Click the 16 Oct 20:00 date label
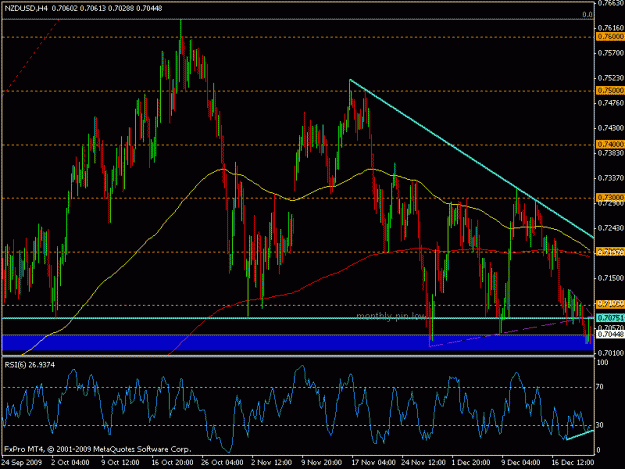The height and width of the screenshot is (469, 625). point(172,462)
